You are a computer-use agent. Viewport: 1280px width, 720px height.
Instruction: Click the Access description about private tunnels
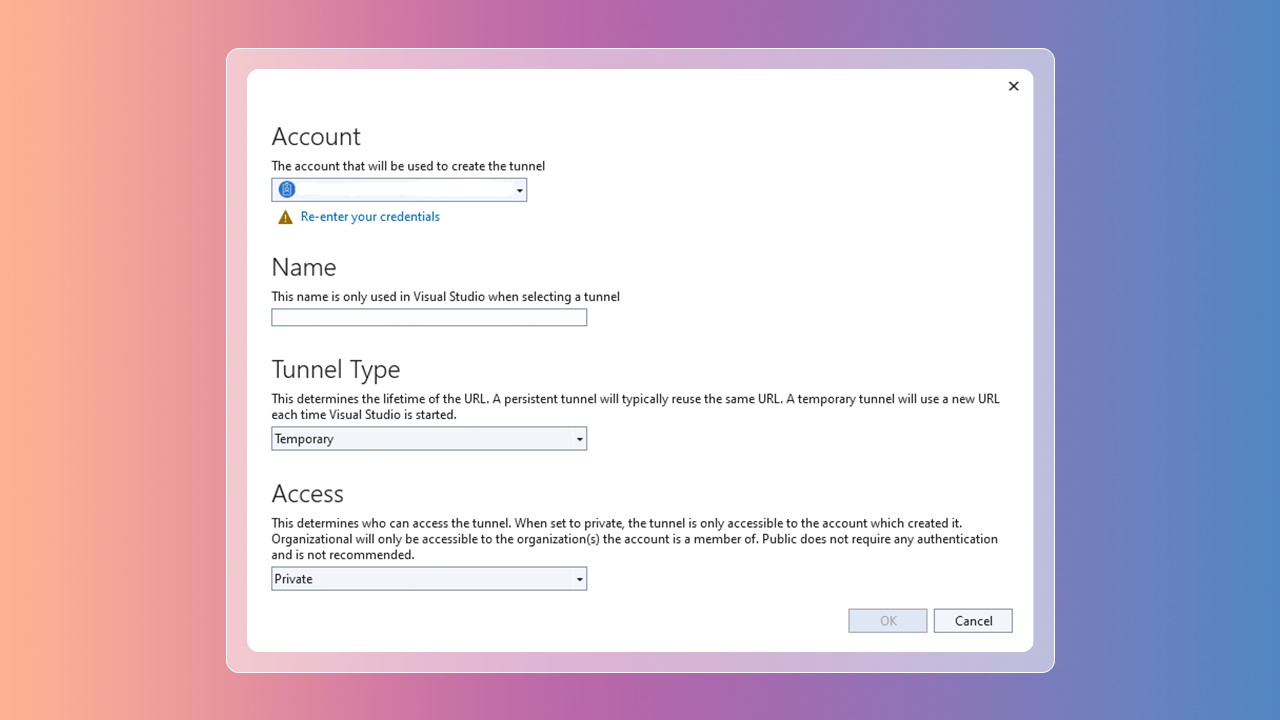coord(634,538)
